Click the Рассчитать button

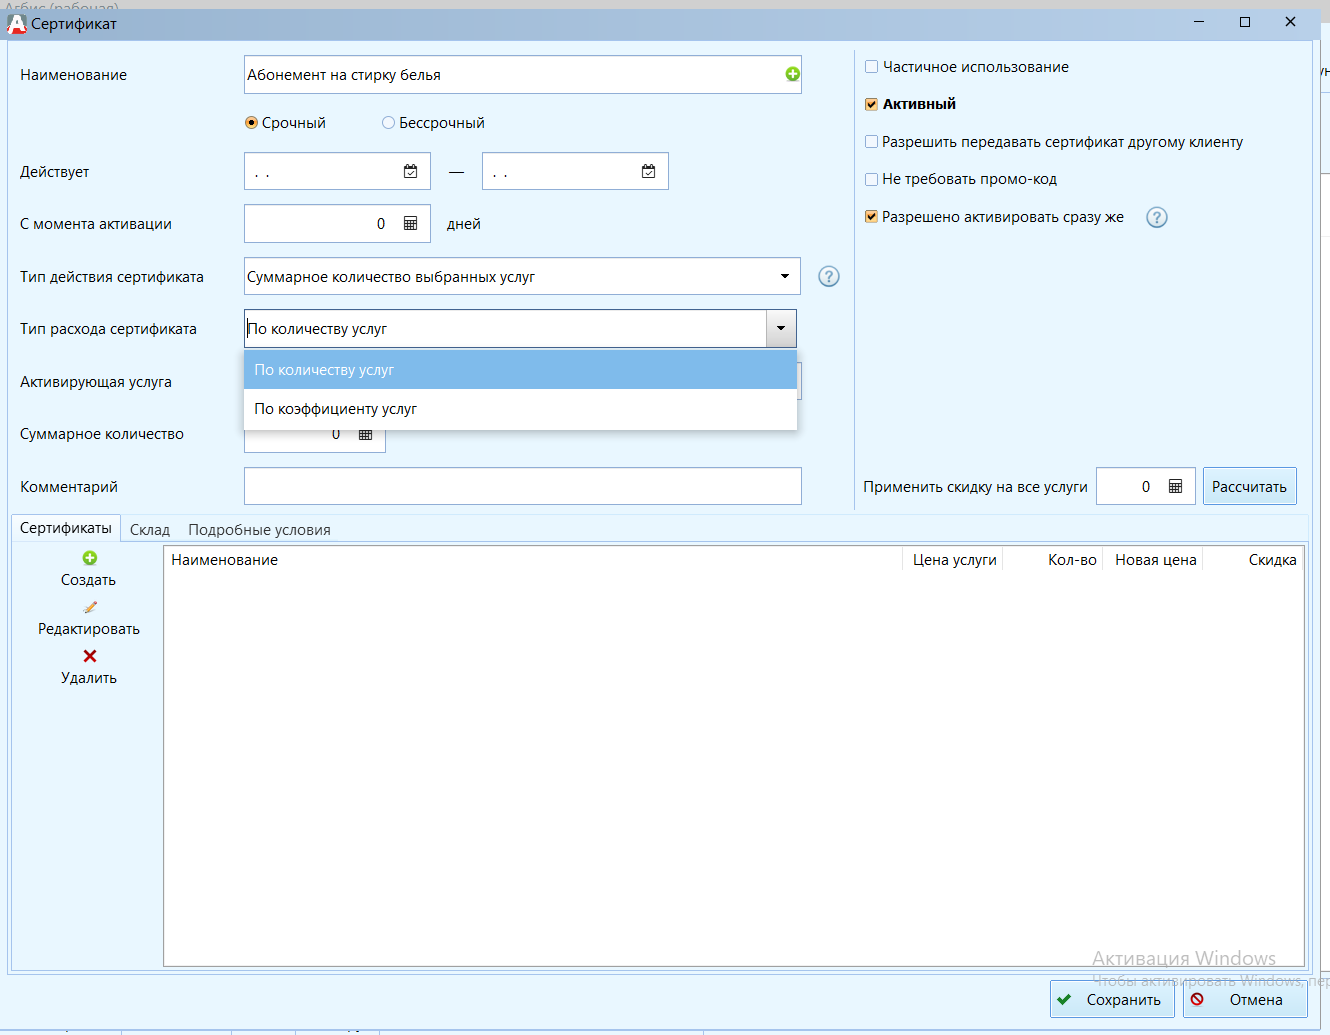point(1249,487)
